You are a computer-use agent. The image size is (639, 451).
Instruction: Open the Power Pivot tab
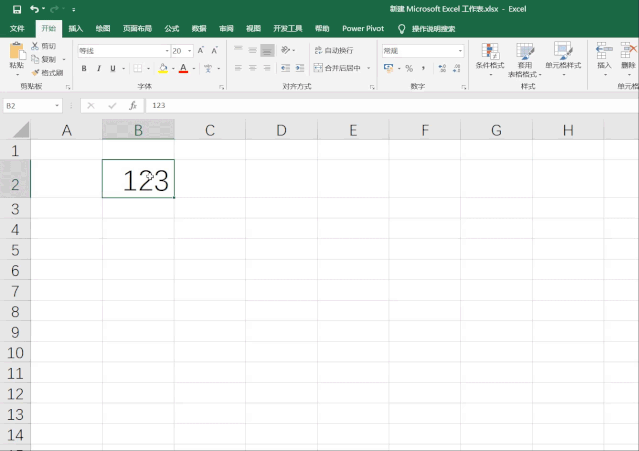(x=363, y=29)
